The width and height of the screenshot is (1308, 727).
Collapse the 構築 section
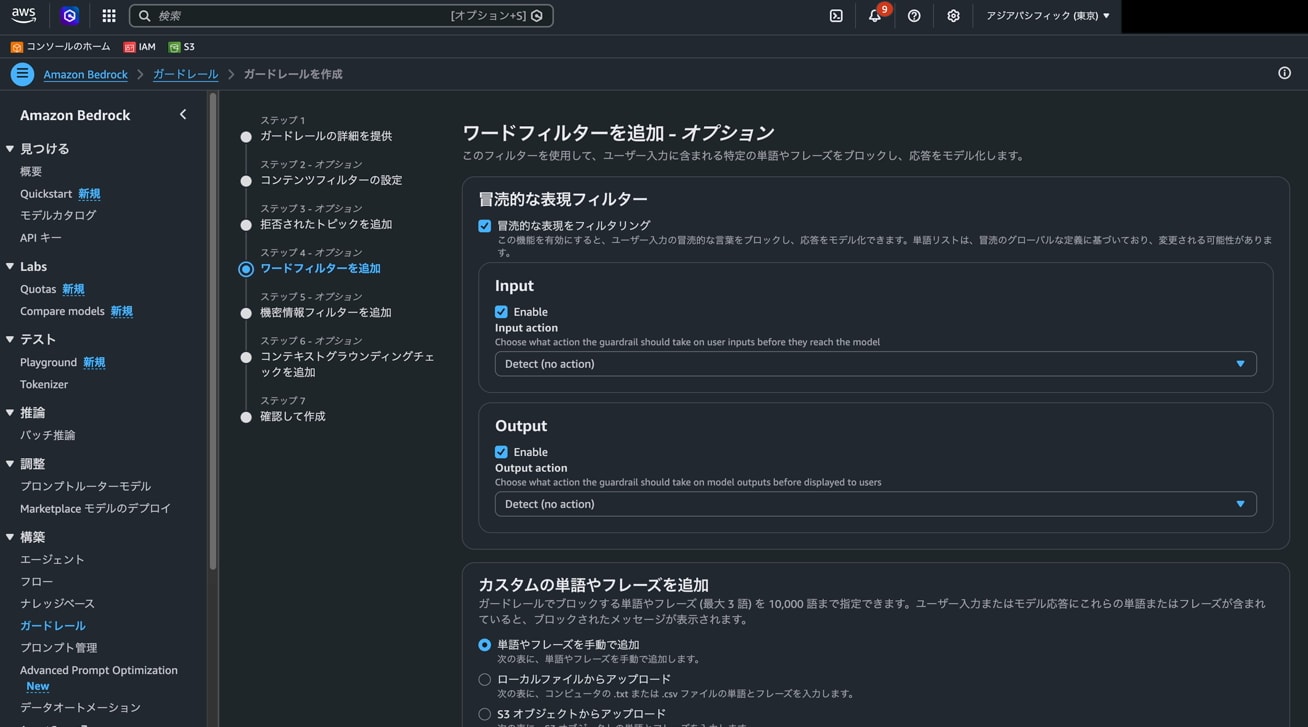[x=10, y=537]
